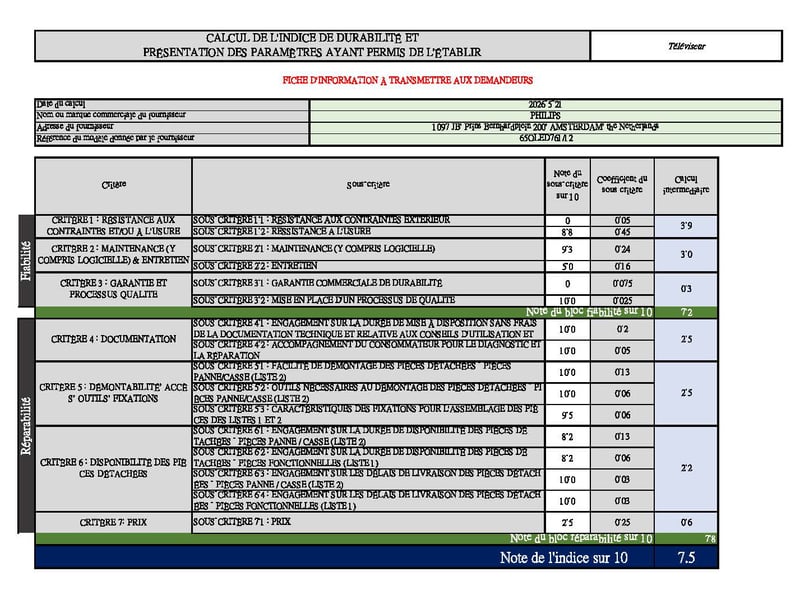Select 'CRITERE 5 : DEMONTABILITE' criterion cell
This screenshot has width=800, height=600.
click(x=114, y=393)
